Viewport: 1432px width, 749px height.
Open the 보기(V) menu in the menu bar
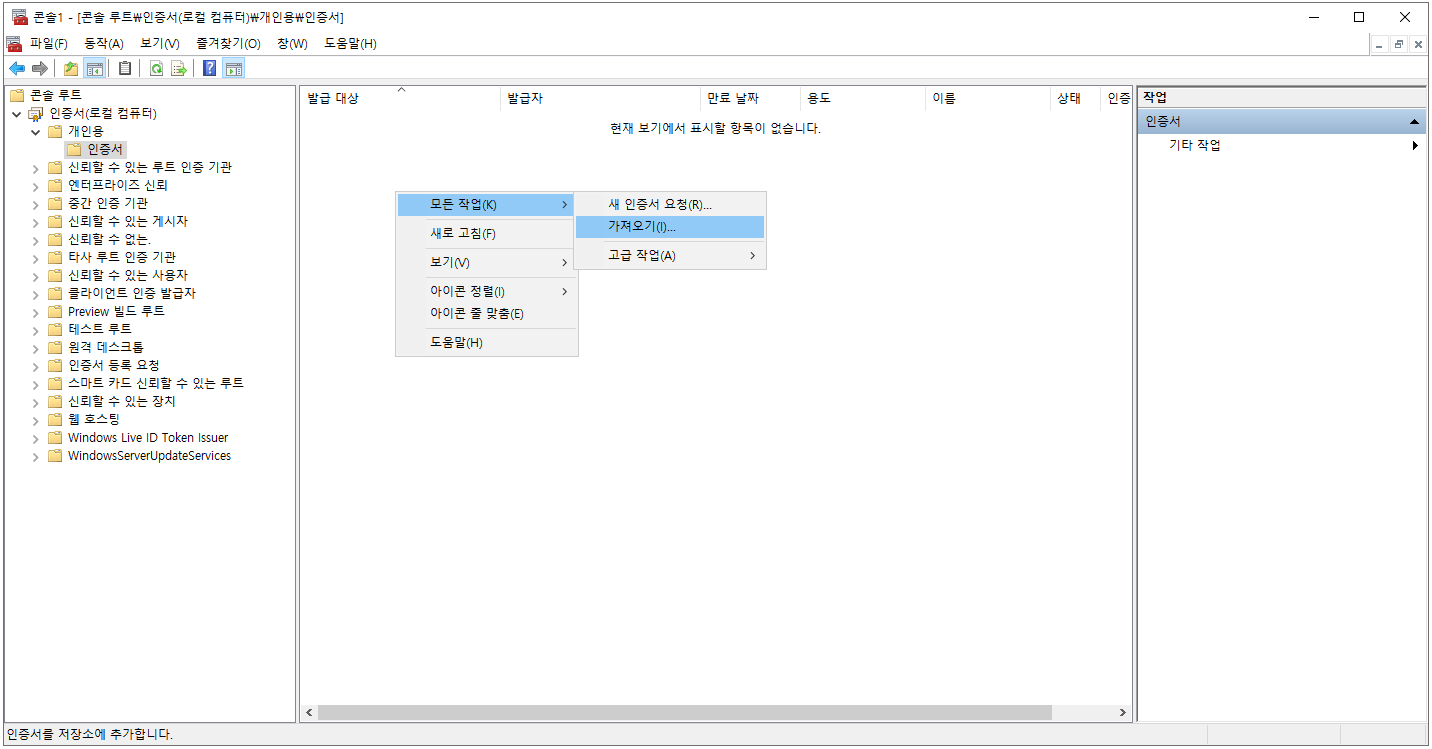(160, 43)
